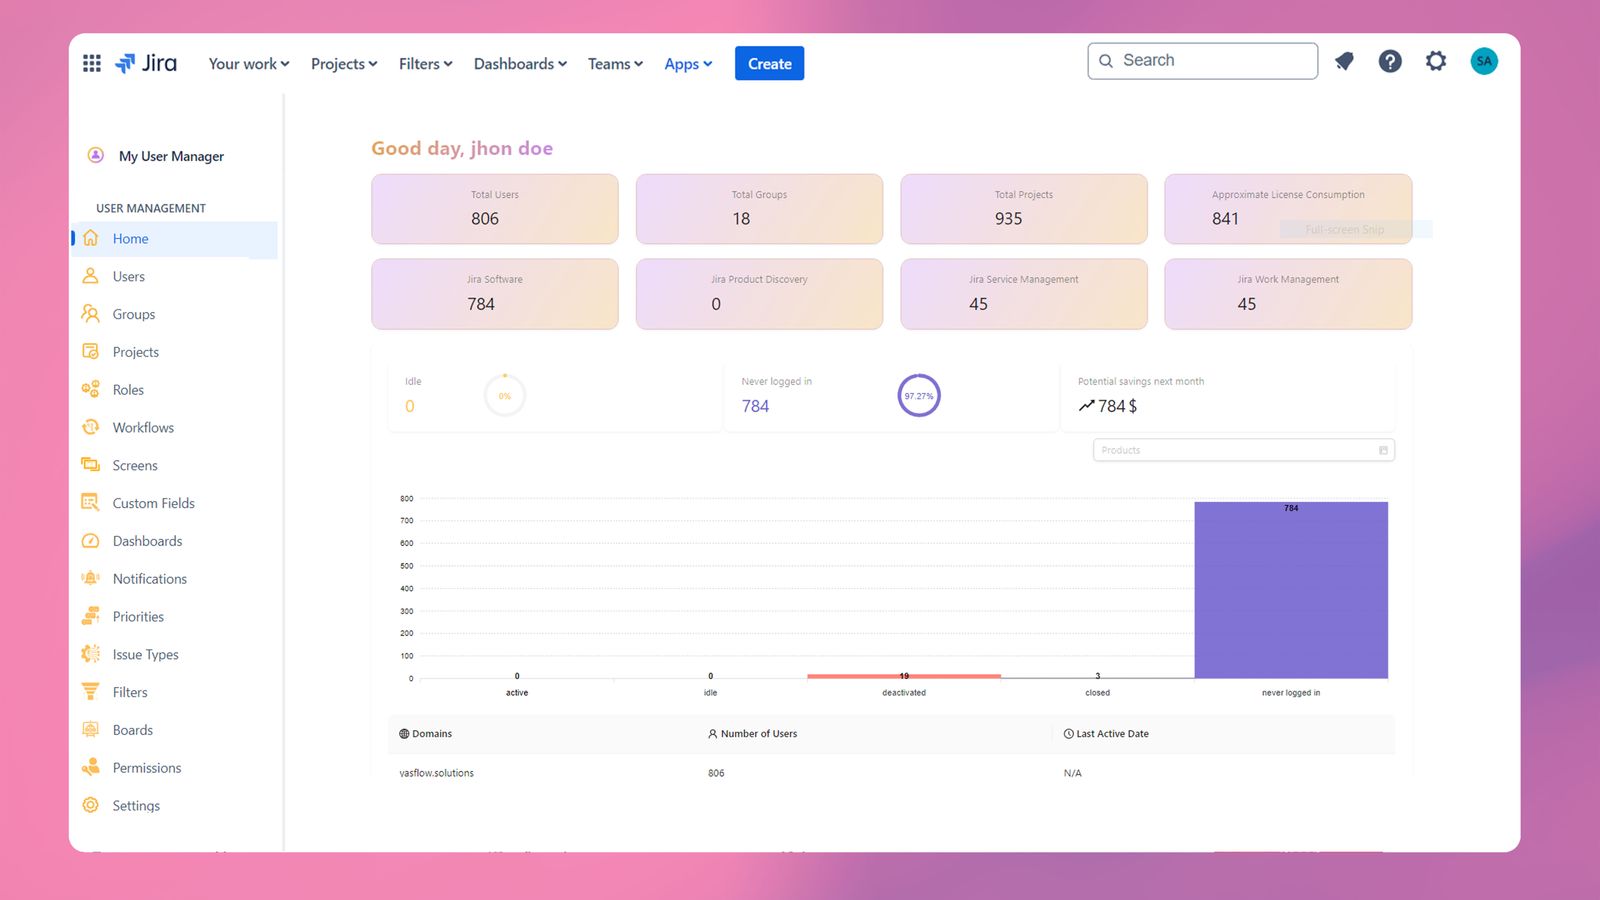Click the Roles icon in sidebar
The height and width of the screenshot is (900, 1600).
(x=91, y=389)
